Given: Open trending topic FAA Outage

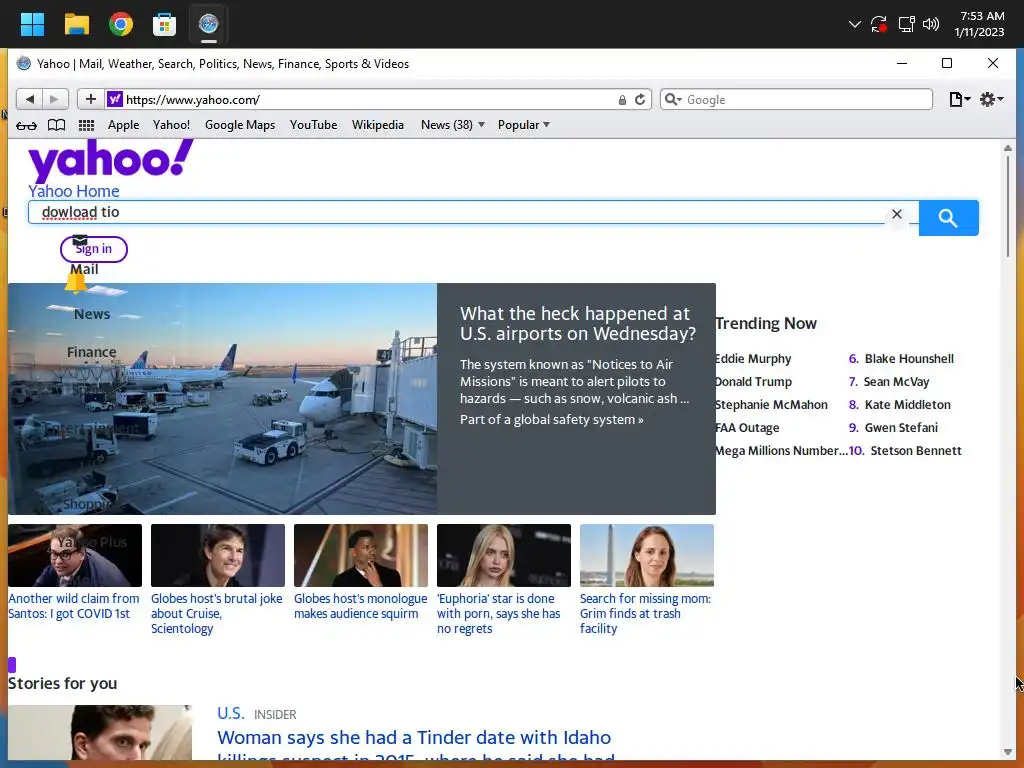Looking at the screenshot, I should [747, 427].
